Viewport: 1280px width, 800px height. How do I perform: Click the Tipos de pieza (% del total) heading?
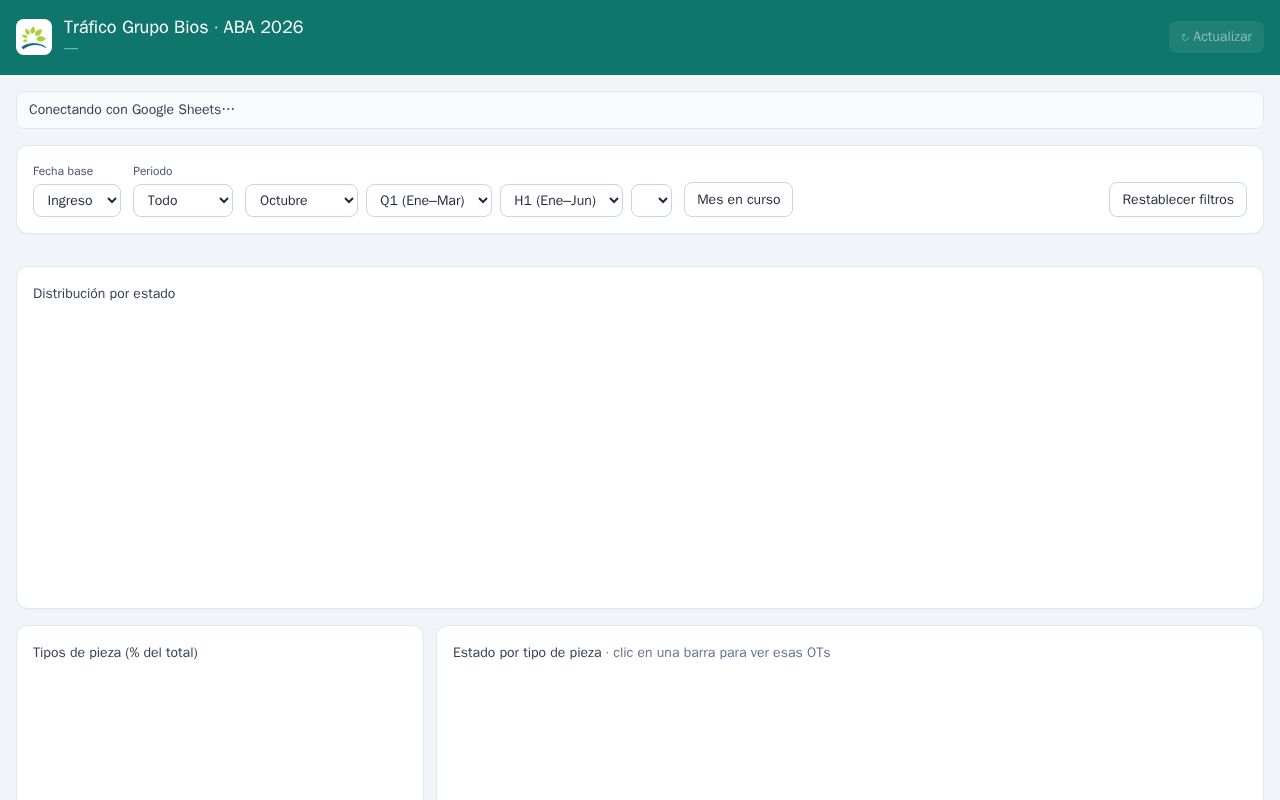pos(115,653)
